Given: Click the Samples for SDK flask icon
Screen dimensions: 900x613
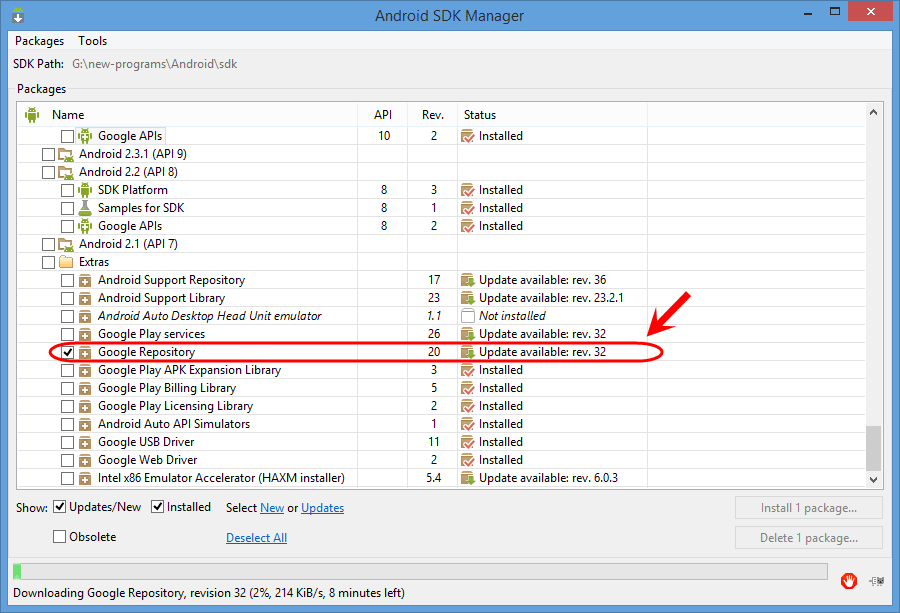Looking at the screenshot, I should [x=85, y=208].
